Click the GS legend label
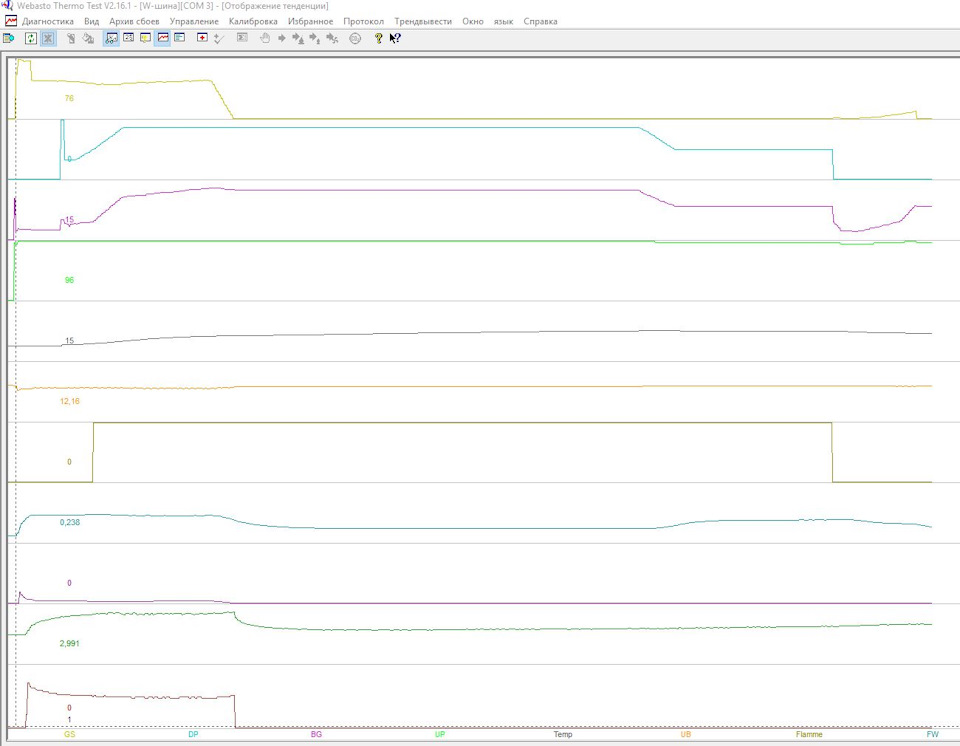This screenshot has width=960, height=746. 69,734
